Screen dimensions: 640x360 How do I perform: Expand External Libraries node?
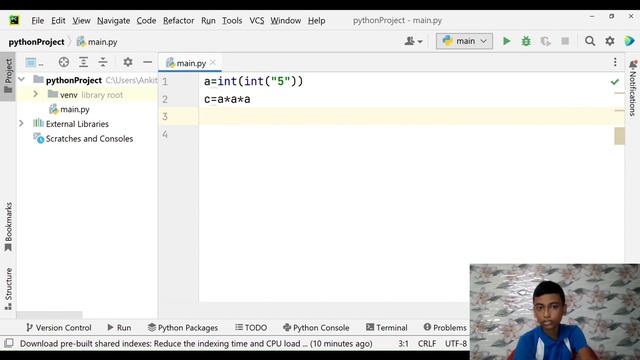pyautogui.click(x=21, y=123)
